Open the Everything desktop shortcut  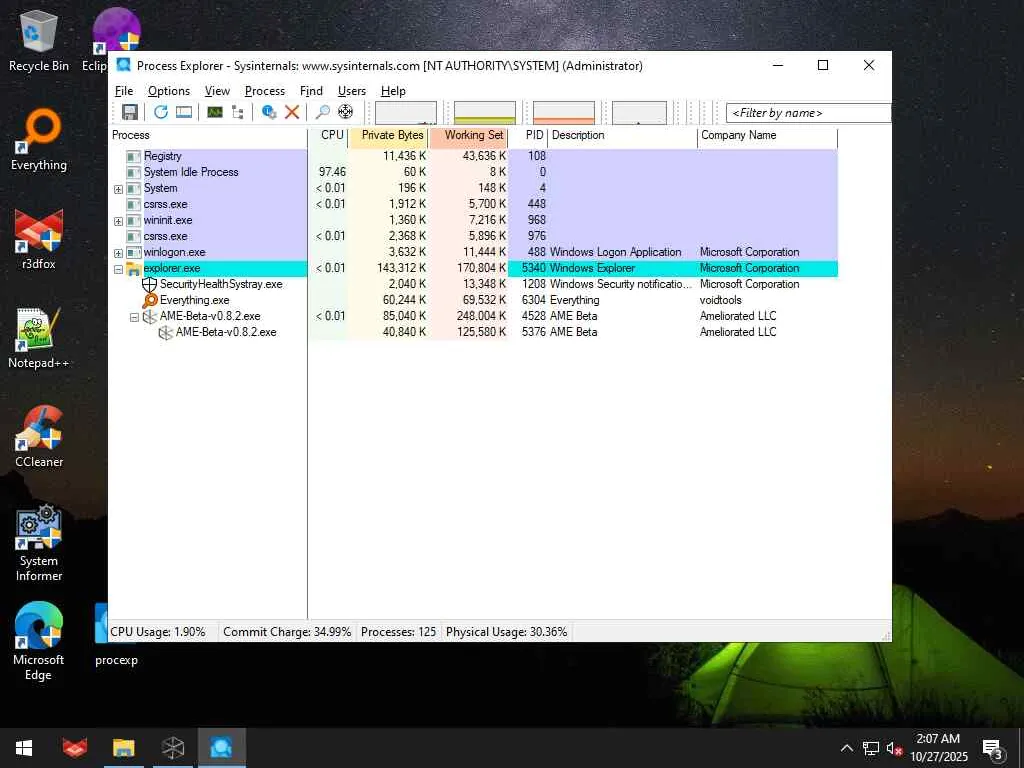coord(39,140)
